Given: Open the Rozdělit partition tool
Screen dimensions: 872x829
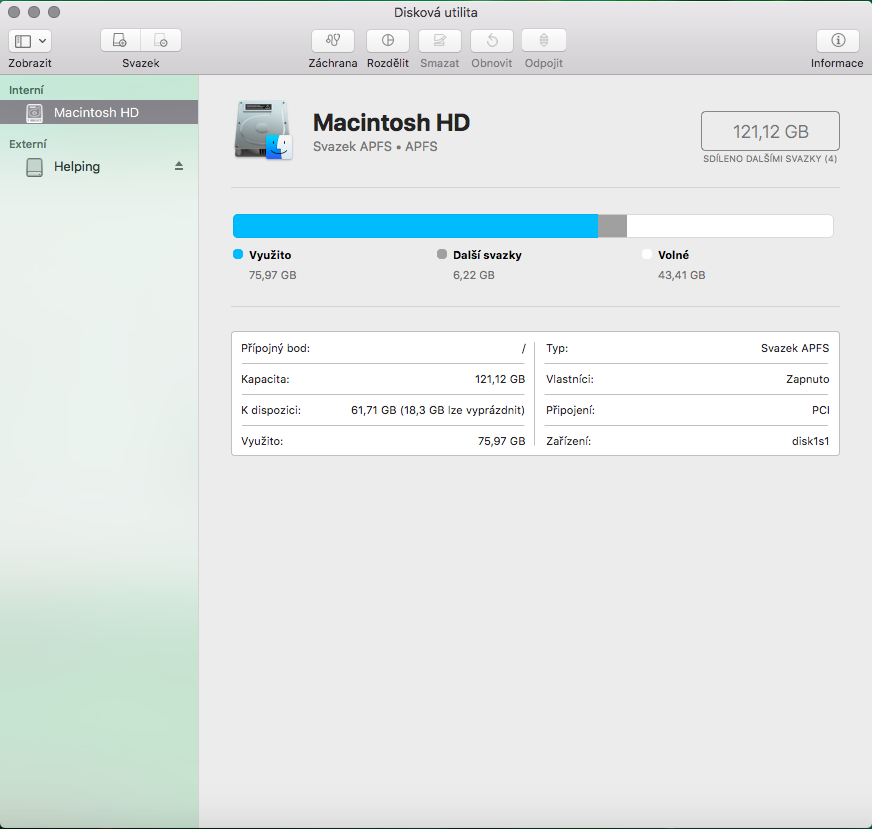Looking at the screenshot, I should (x=388, y=41).
